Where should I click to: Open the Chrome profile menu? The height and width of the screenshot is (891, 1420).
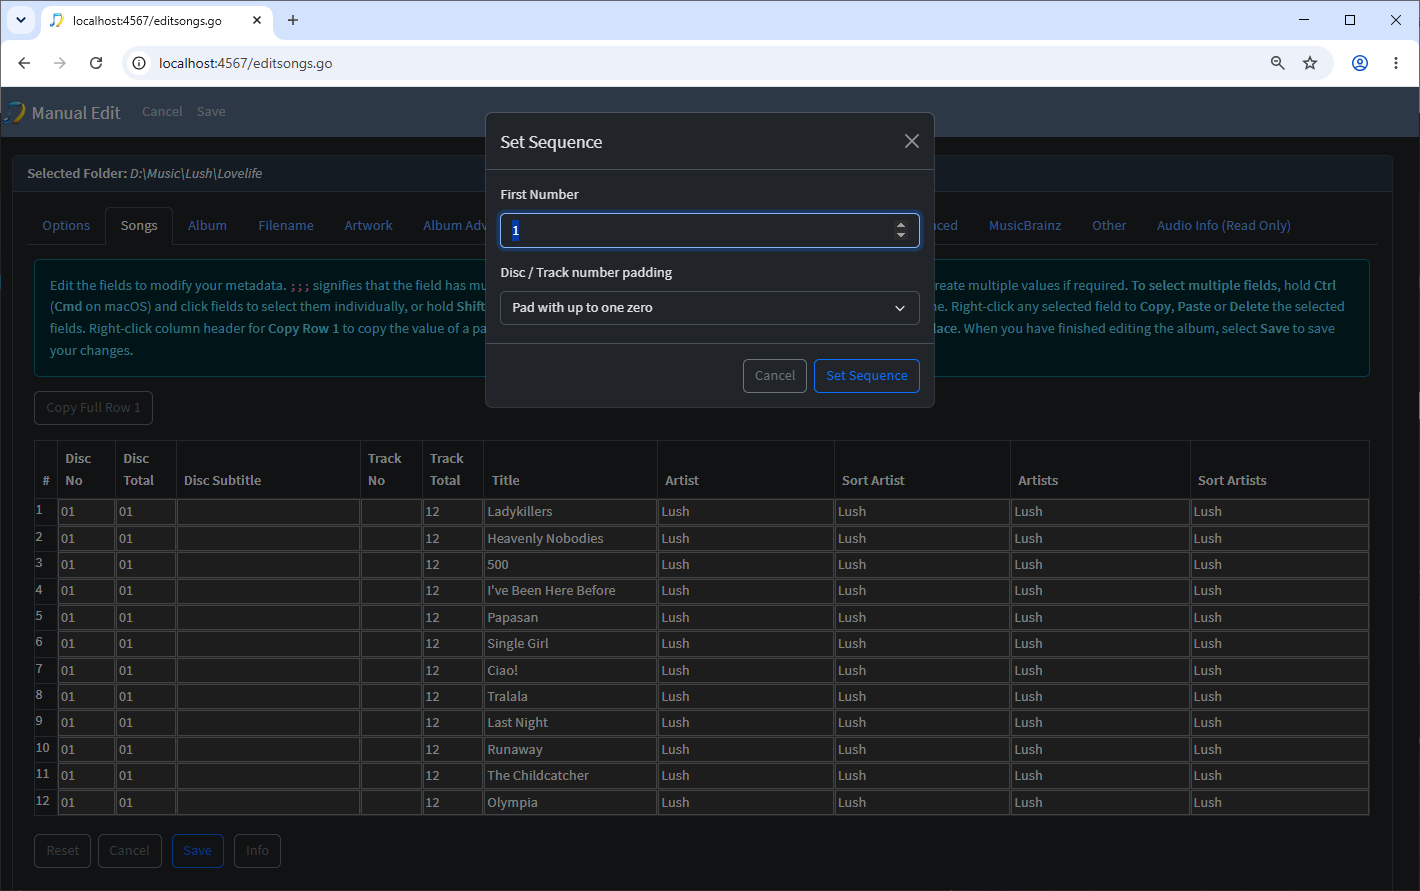point(1360,63)
